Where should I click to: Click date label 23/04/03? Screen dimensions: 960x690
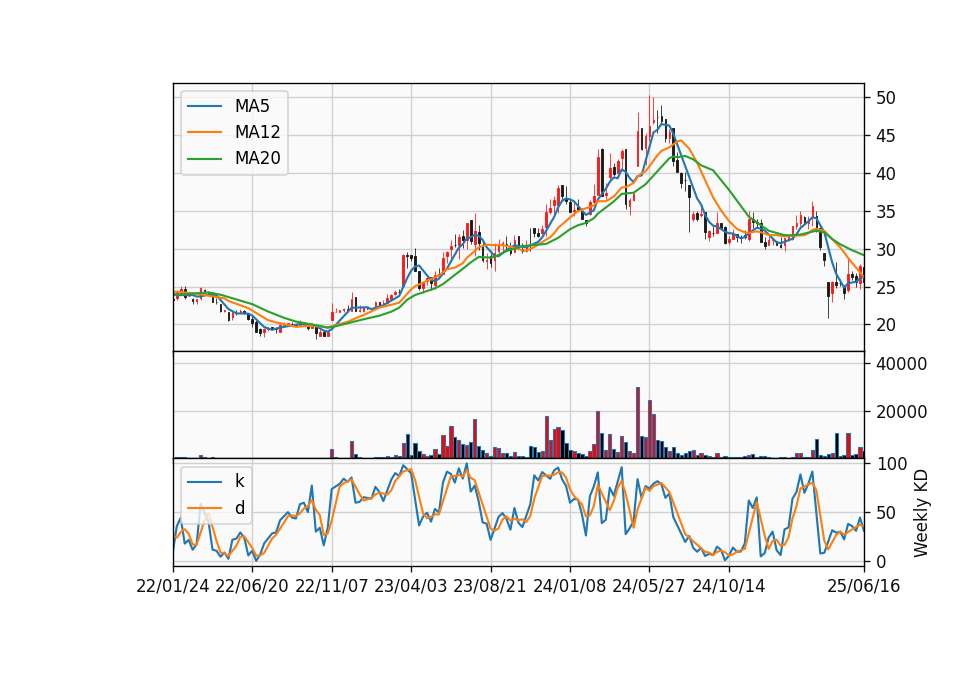point(411,586)
